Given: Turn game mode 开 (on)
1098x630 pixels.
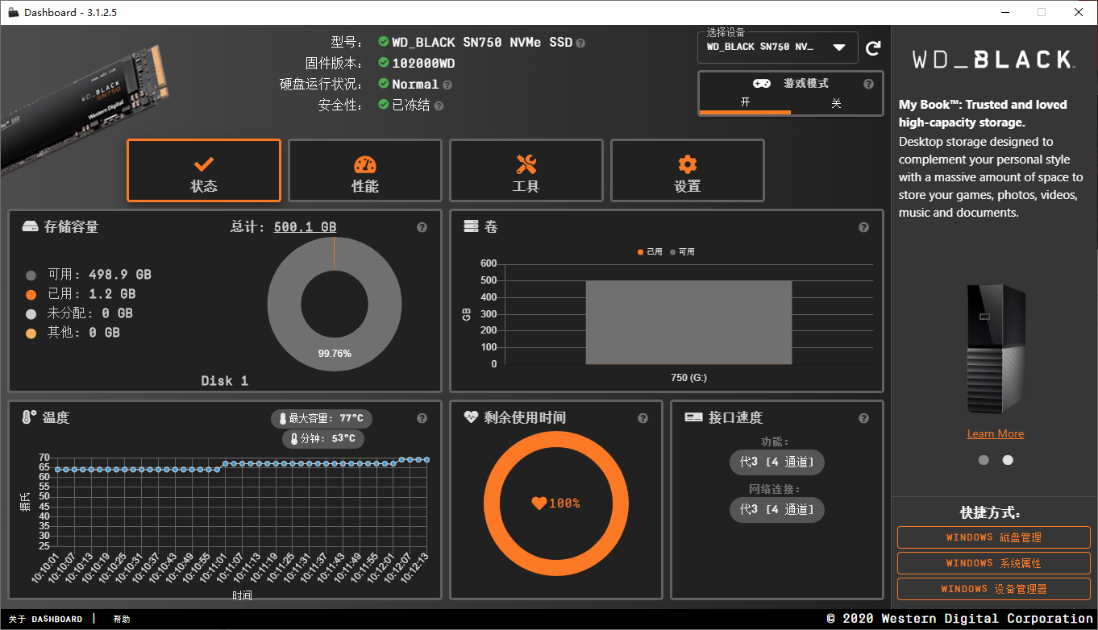Looking at the screenshot, I should pos(745,103).
